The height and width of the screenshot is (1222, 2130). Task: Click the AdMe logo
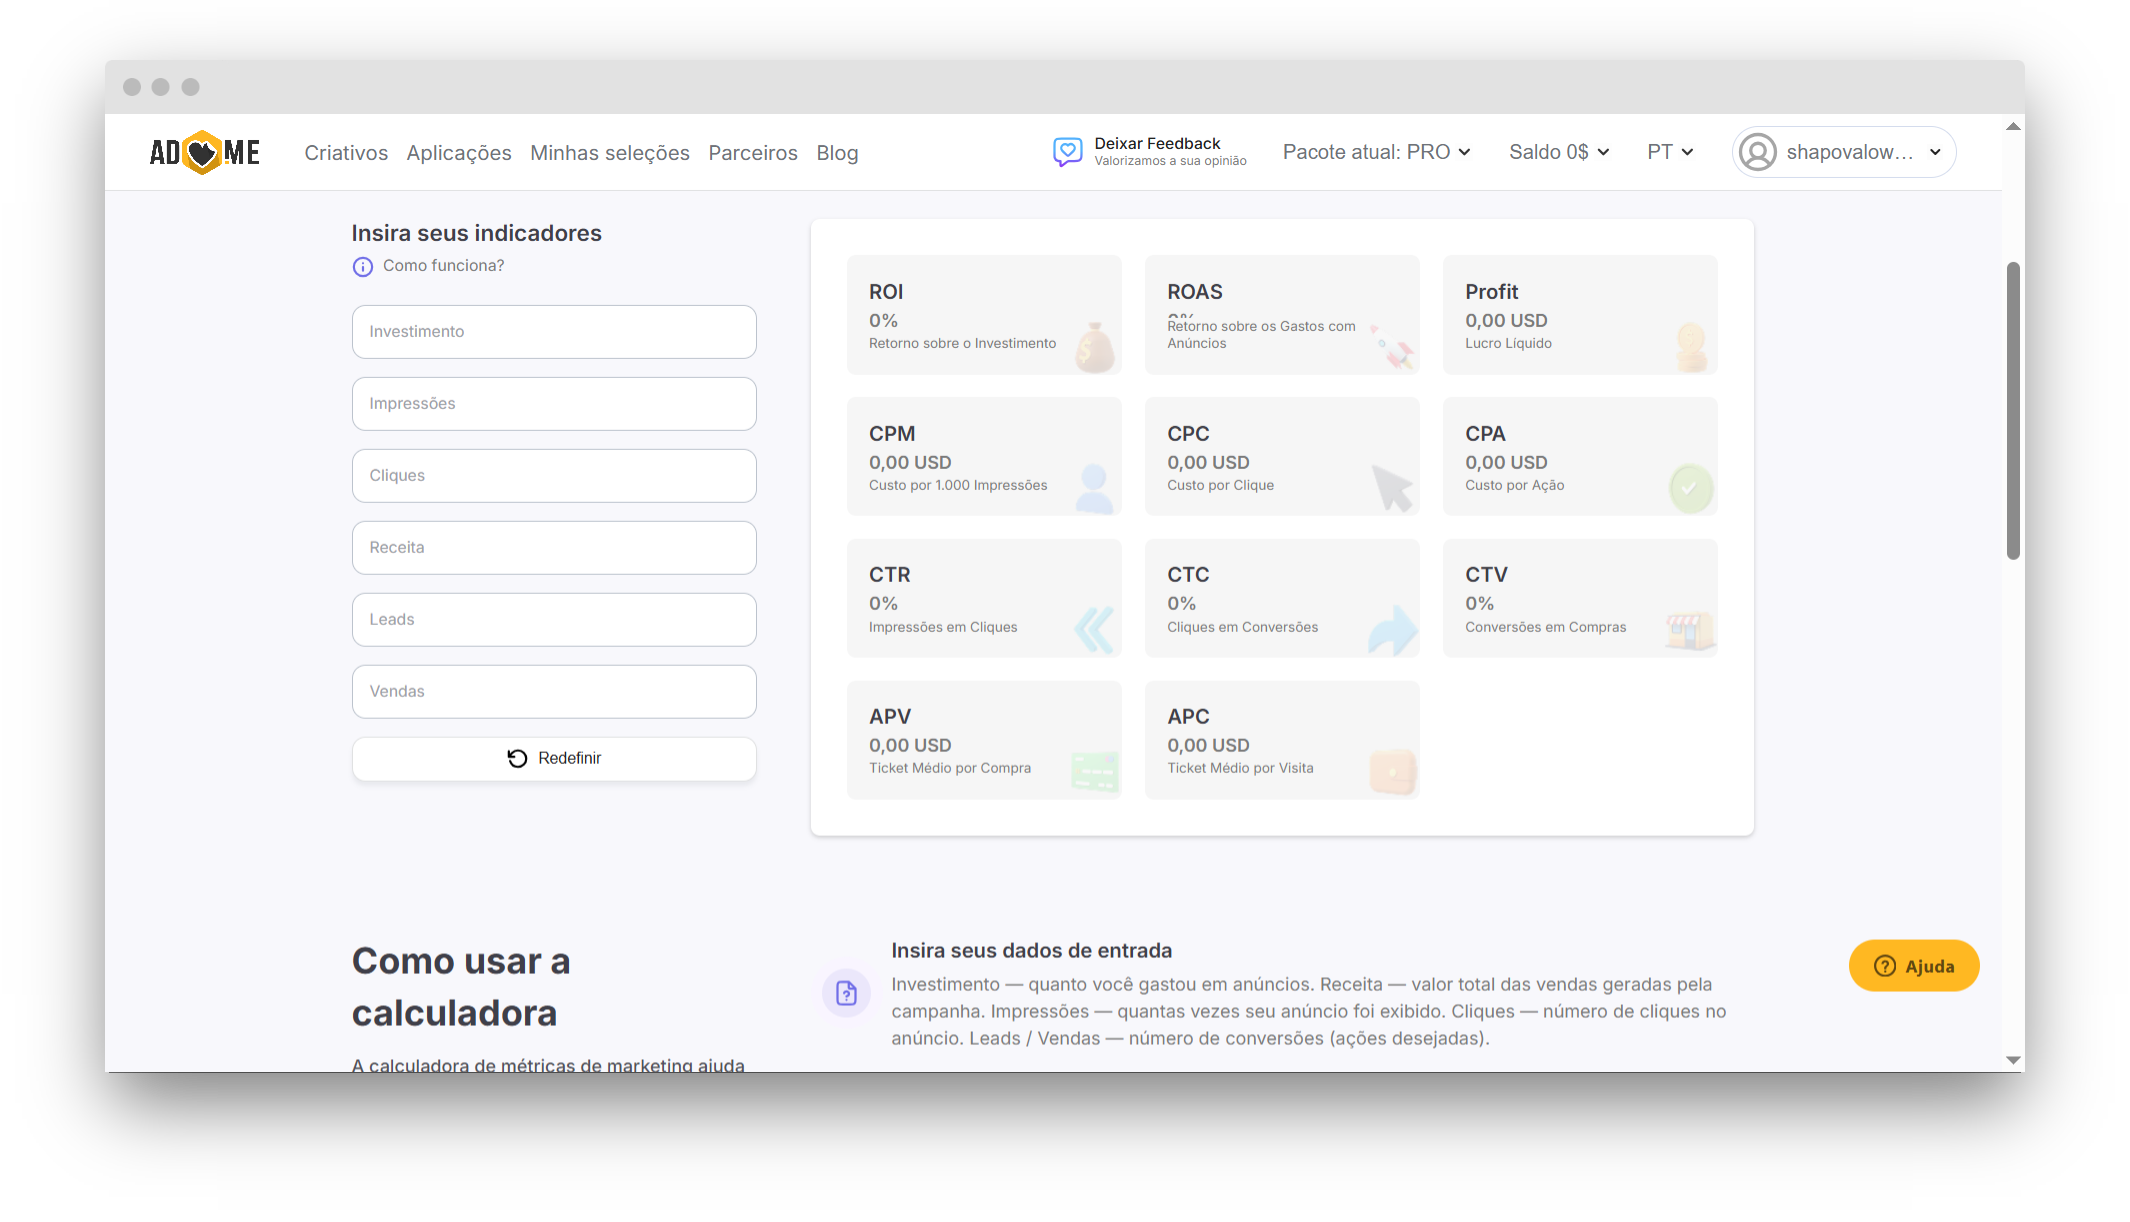point(204,152)
